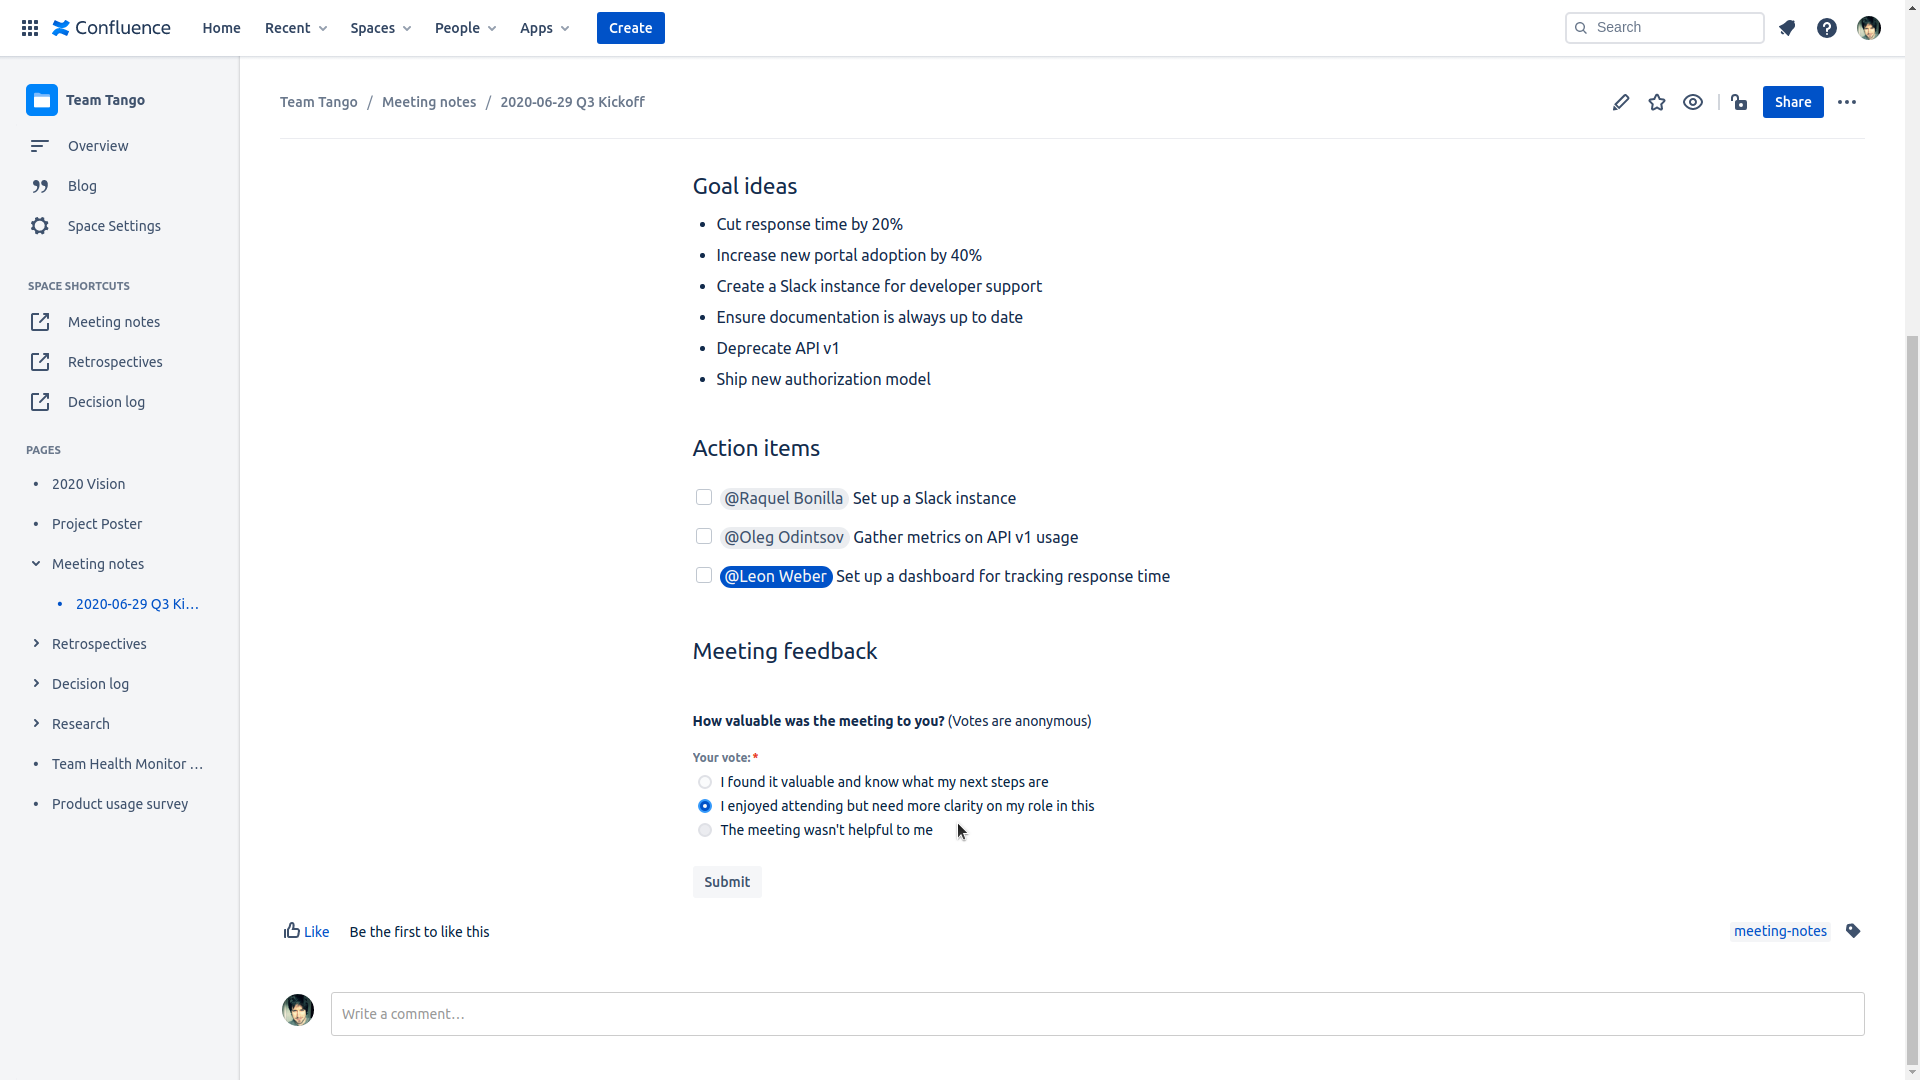
Task: Star this page as favorite
Action: (x=1657, y=102)
